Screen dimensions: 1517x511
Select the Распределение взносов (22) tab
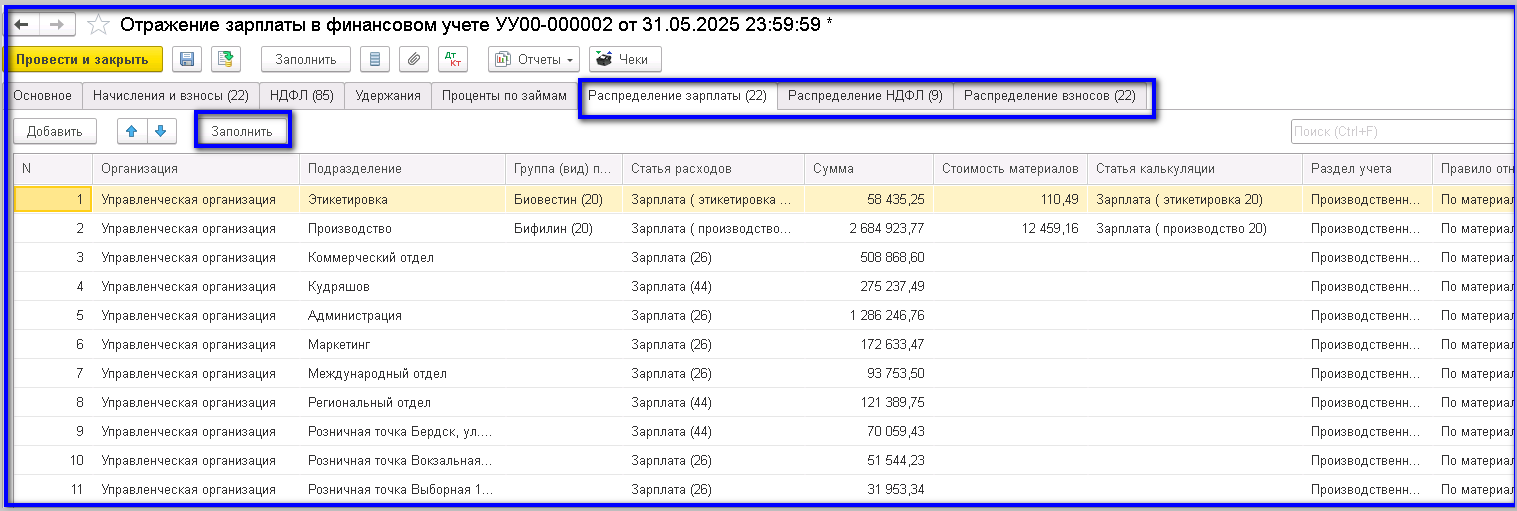pos(1049,96)
